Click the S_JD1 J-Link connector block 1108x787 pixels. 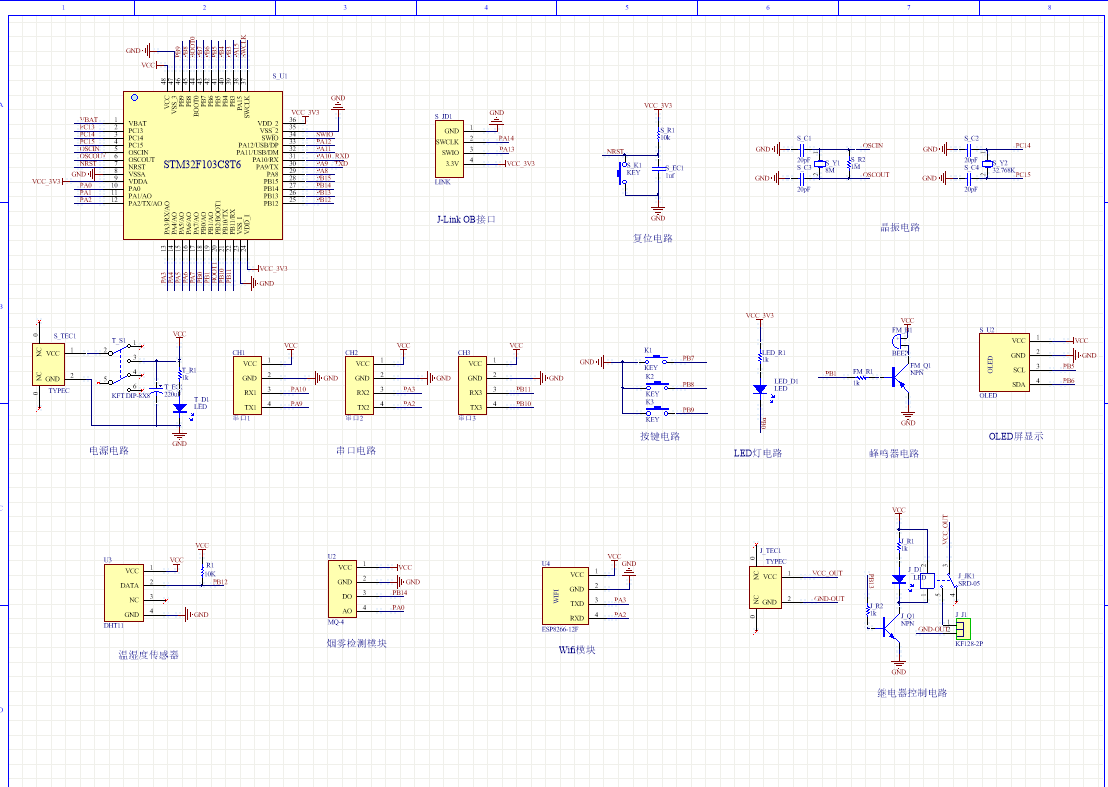pyautogui.click(x=451, y=148)
